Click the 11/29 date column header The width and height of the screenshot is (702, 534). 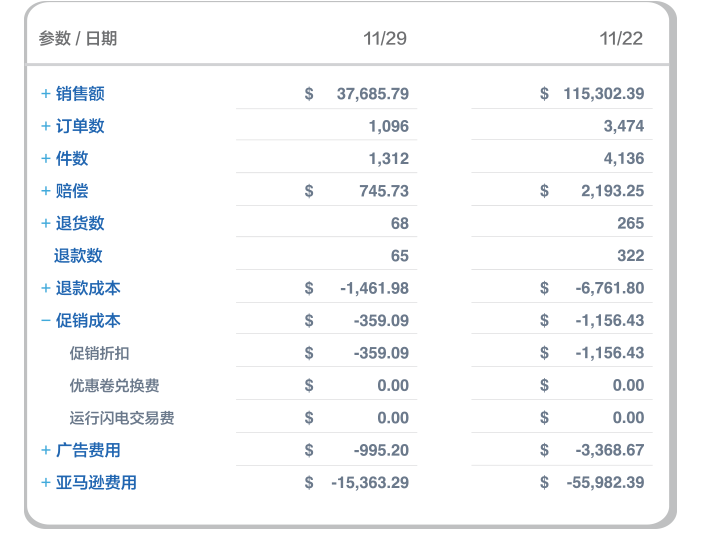385,39
